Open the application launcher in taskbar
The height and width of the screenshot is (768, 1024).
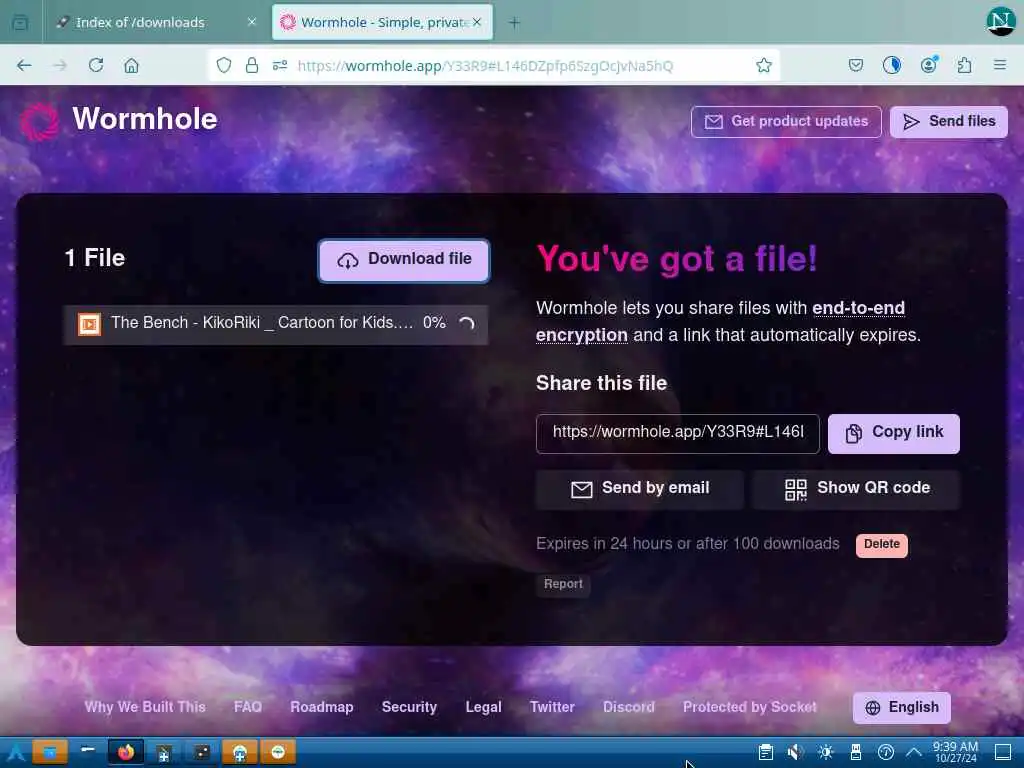14,752
